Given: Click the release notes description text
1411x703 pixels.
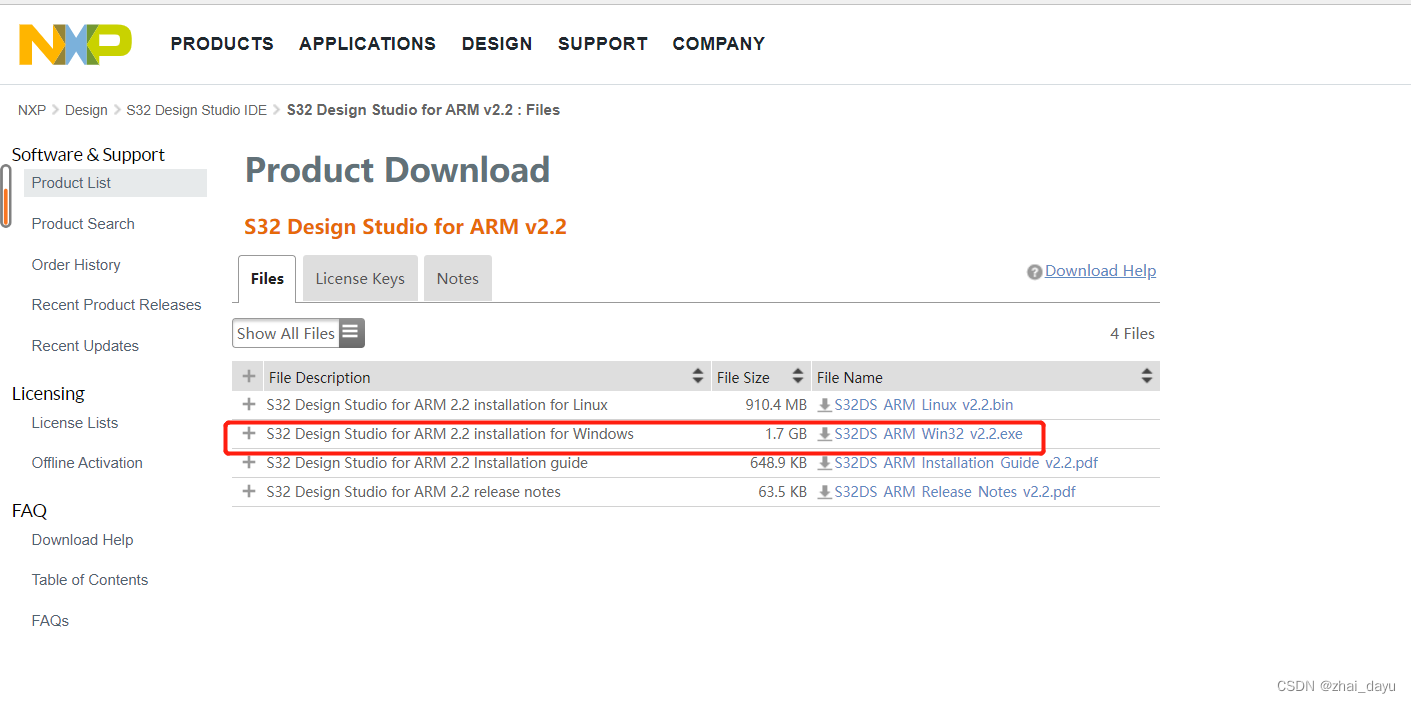Looking at the screenshot, I should 413,492.
